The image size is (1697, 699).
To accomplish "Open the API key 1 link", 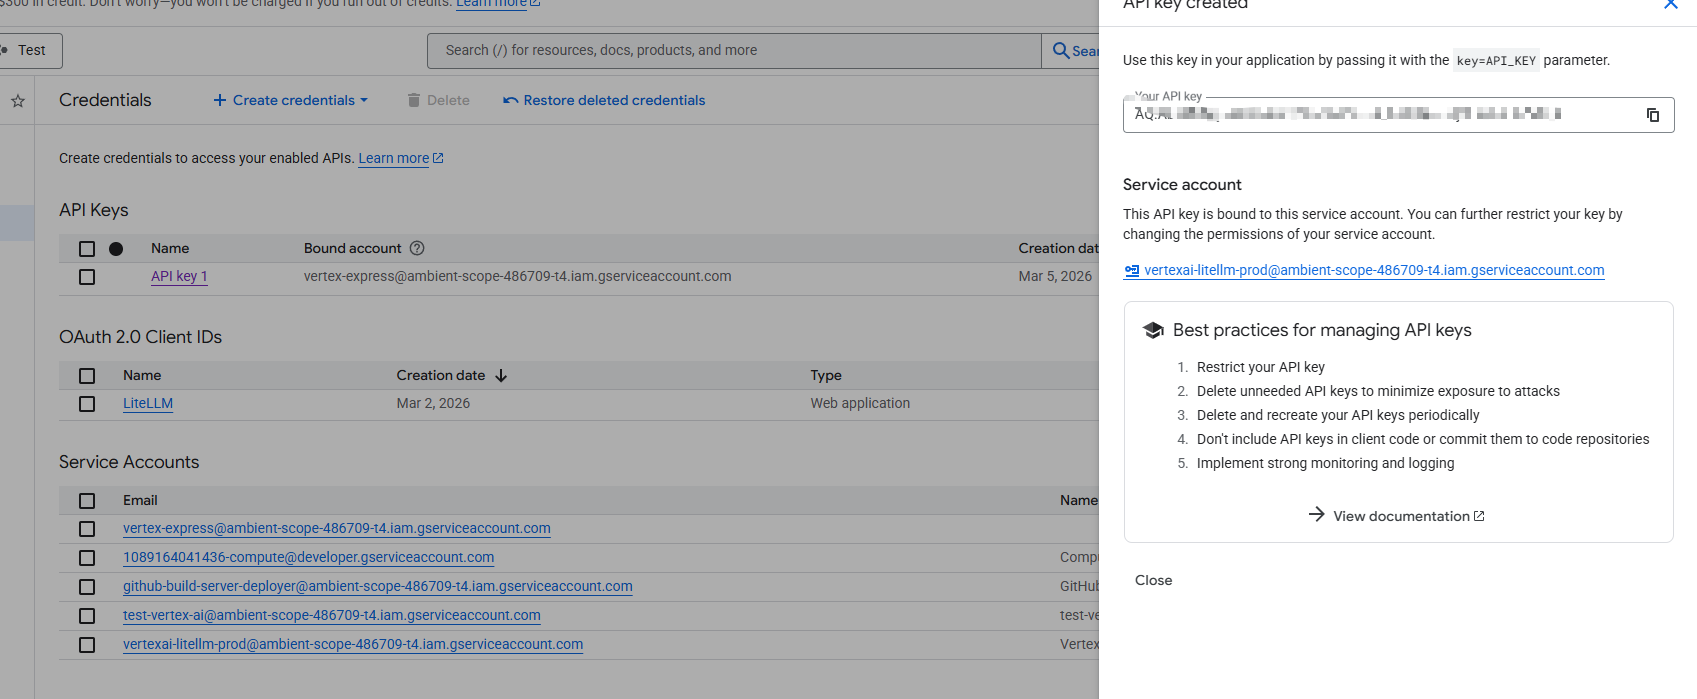I will pyautogui.click(x=179, y=277).
